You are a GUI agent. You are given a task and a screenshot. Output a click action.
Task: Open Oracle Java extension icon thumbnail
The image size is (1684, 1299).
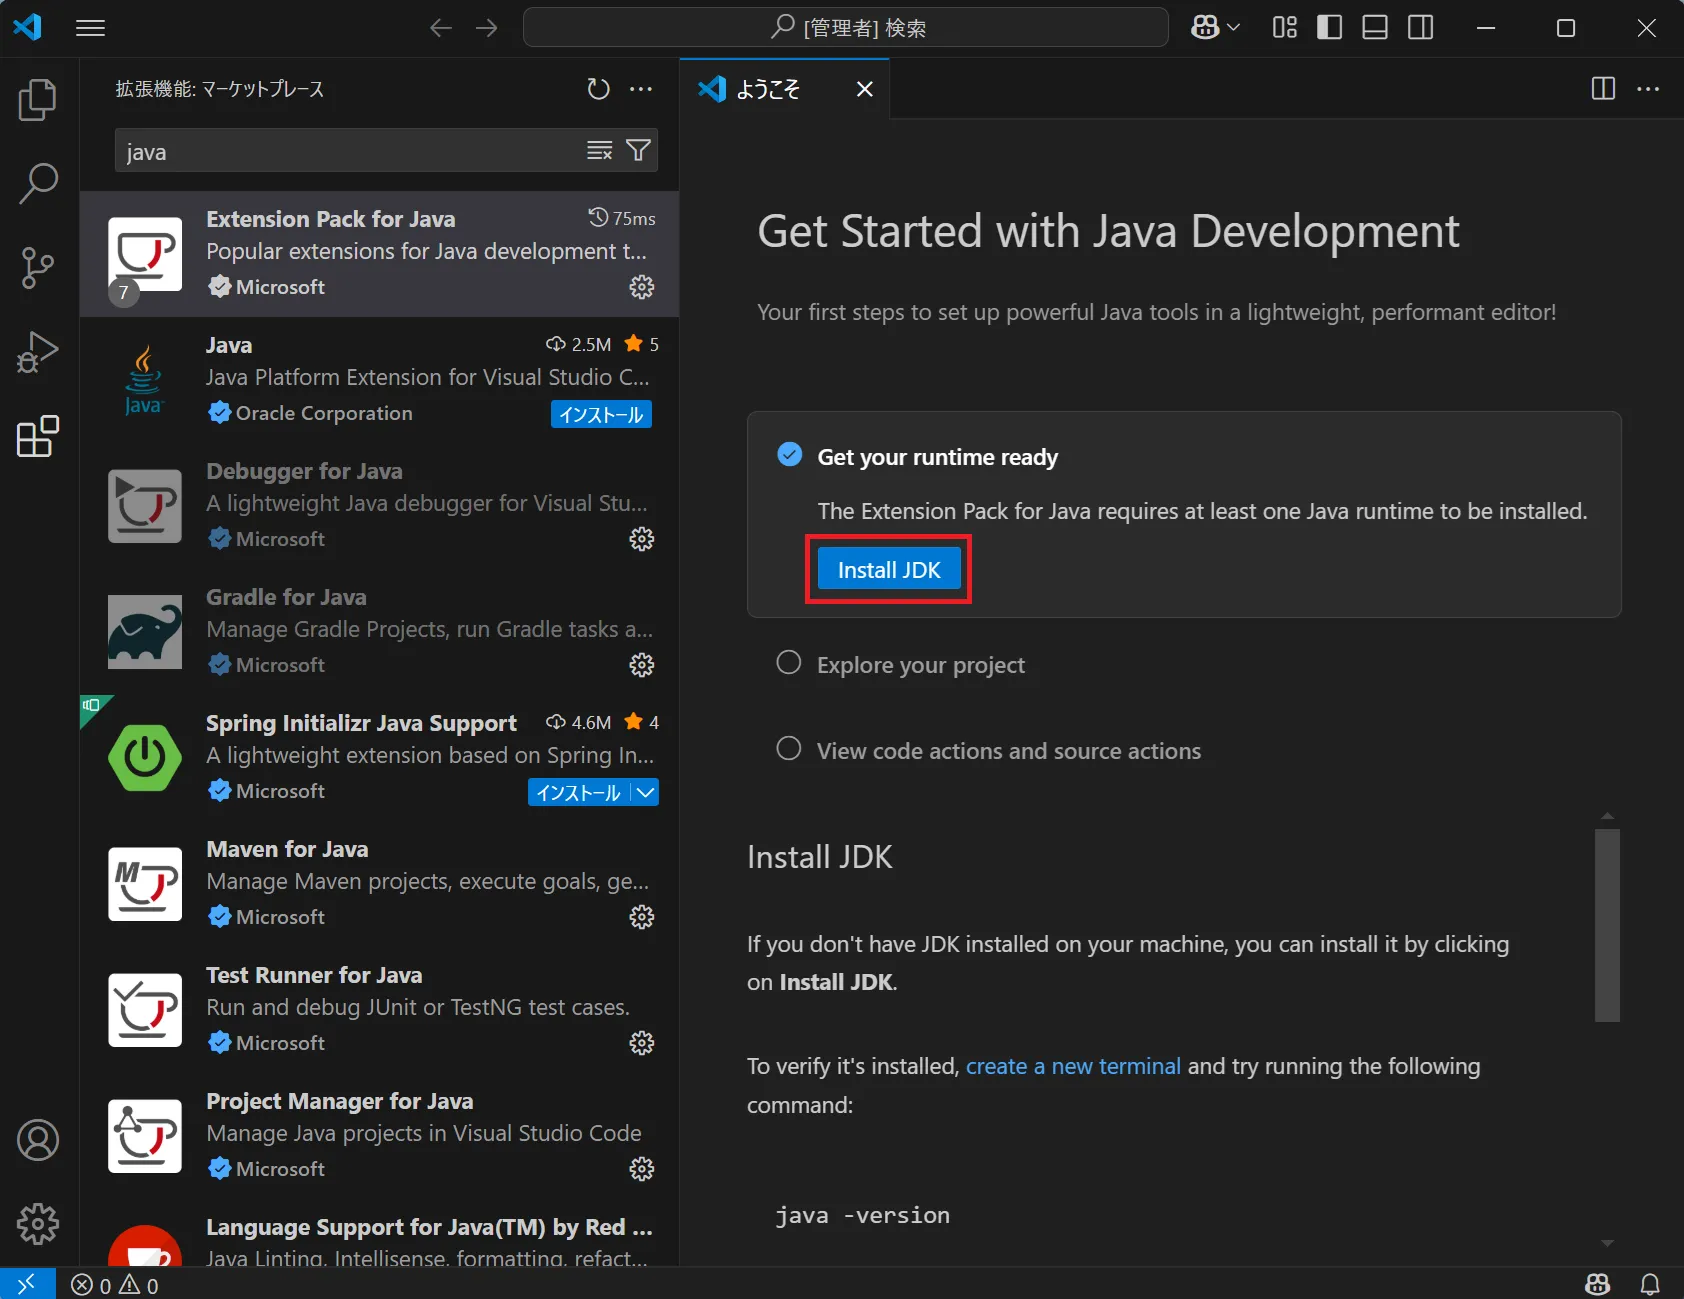pyautogui.click(x=145, y=380)
